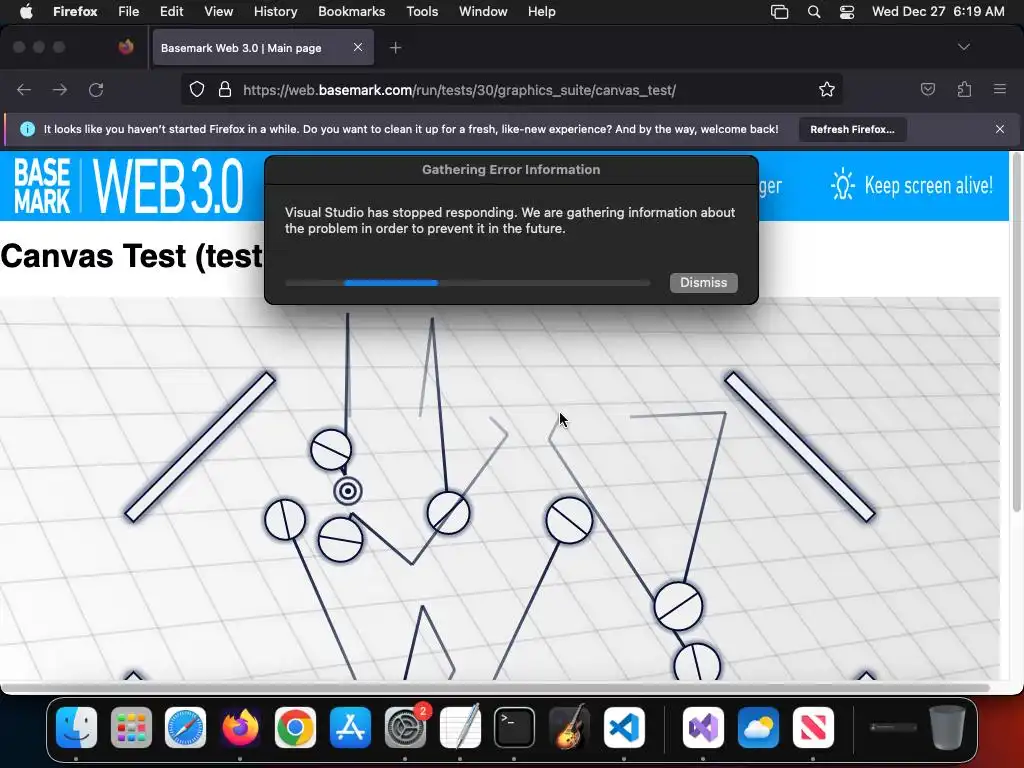Click the target circle in canvas

coord(347,491)
